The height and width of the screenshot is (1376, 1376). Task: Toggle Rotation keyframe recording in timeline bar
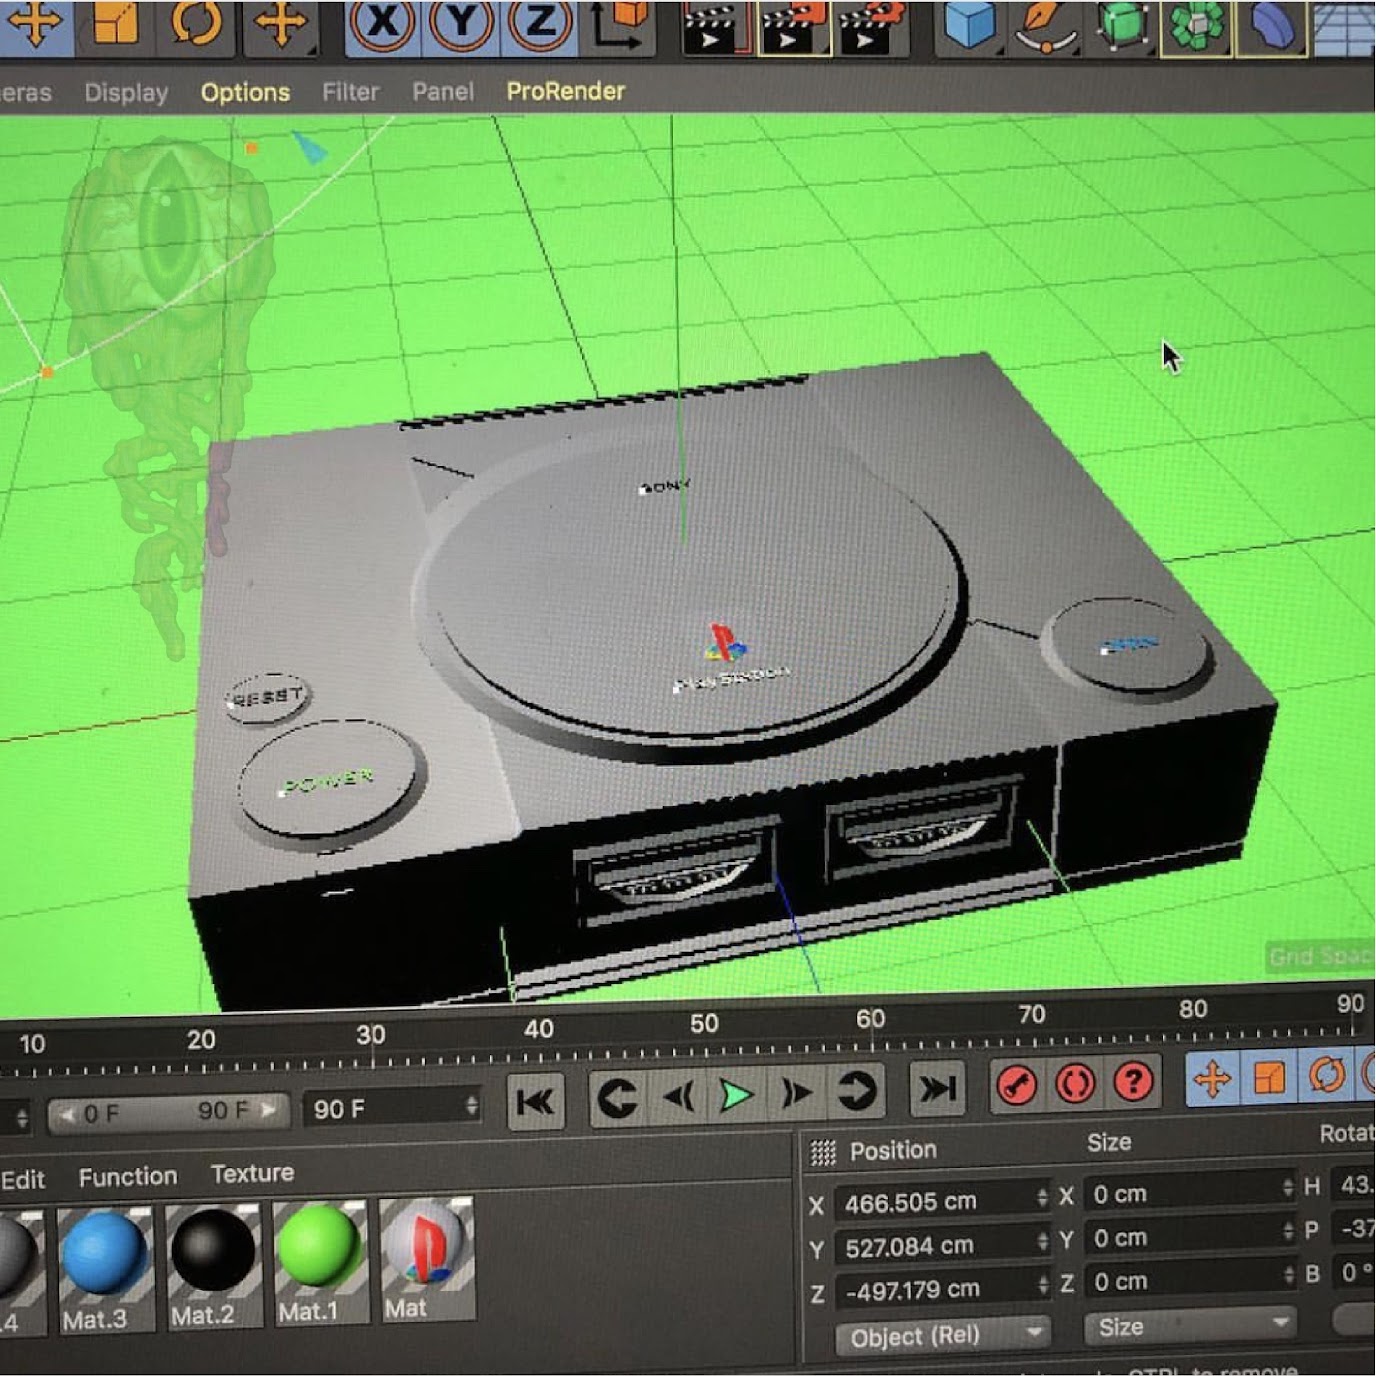(1327, 1075)
